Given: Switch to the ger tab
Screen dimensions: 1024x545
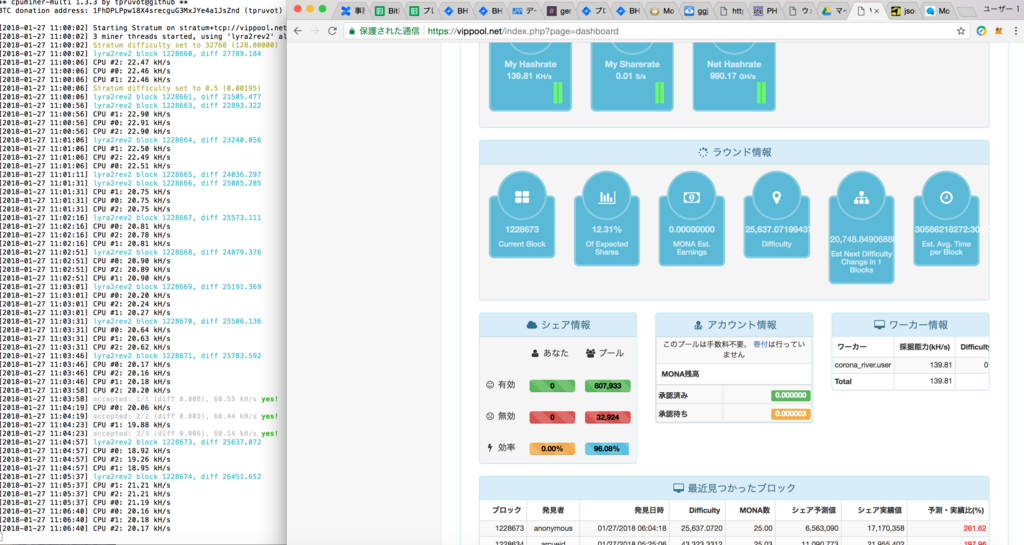Looking at the screenshot, I should pos(560,11).
